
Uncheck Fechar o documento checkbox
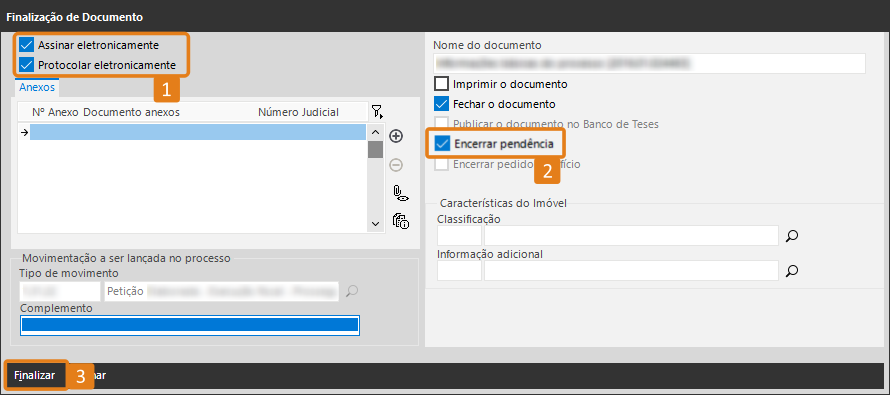441,104
